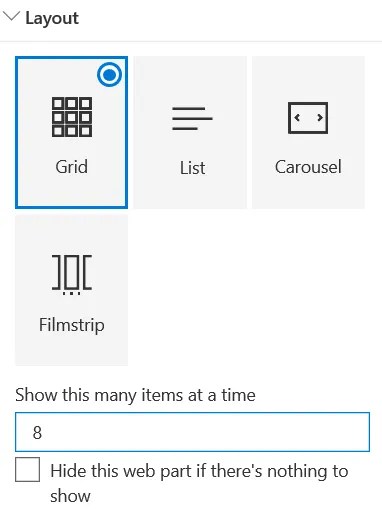Enable hide web part checkbox
The width and height of the screenshot is (382, 511).
point(27,469)
